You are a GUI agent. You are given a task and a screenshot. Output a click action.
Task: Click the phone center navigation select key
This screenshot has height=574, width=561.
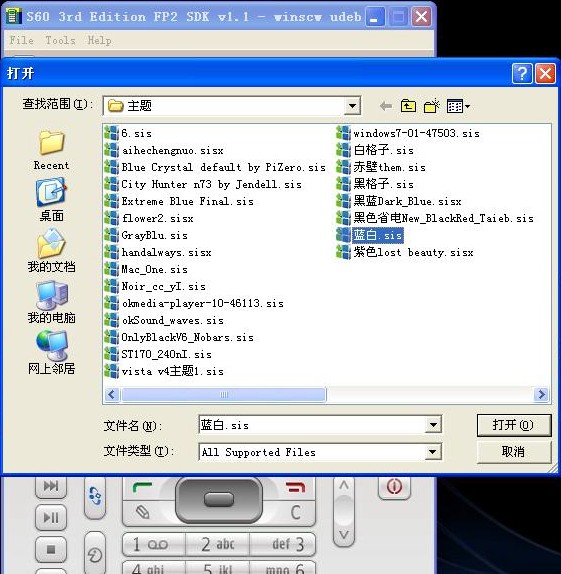click(x=219, y=499)
